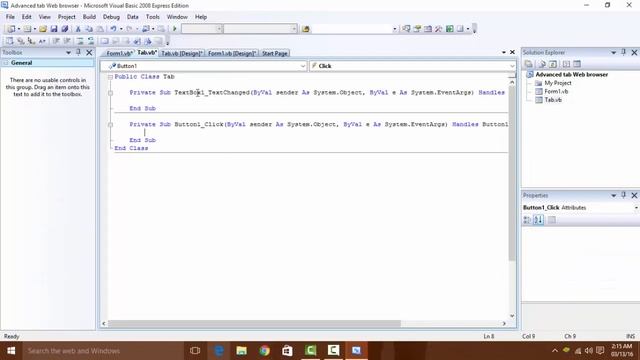Viewport: 640px width, 360px height.
Task: Collapse the TextBox1_TextChanged sub block
Action: [x=110, y=93]
